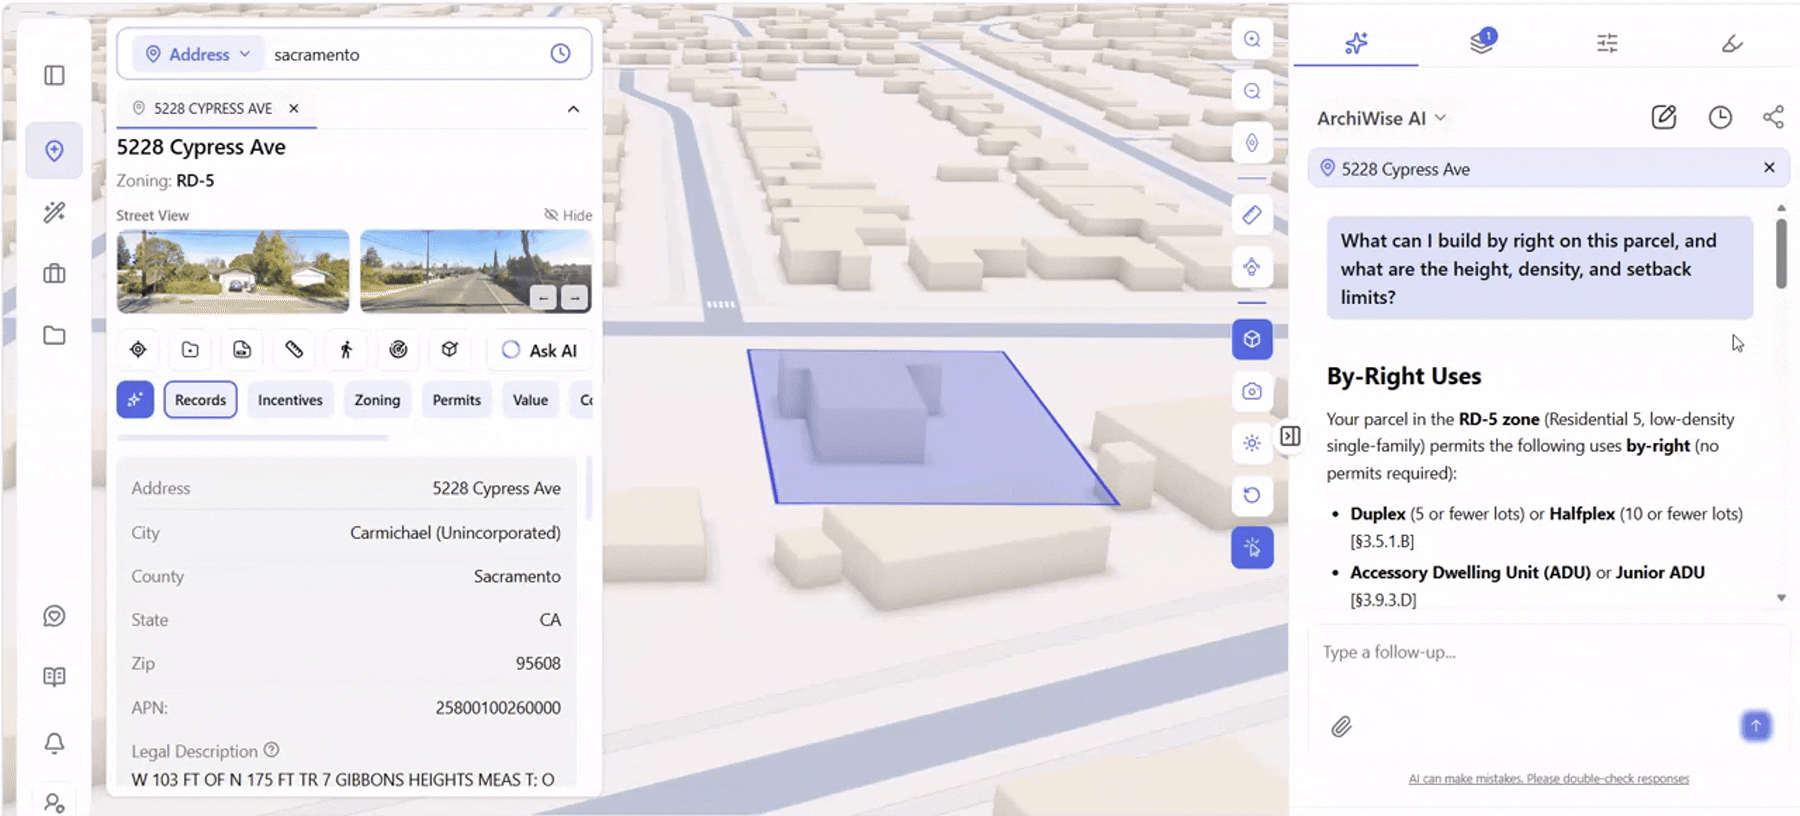Open the location pin search icon in sidebar
This screenshot has width=1800, height=816.
(x=54, y=150)
